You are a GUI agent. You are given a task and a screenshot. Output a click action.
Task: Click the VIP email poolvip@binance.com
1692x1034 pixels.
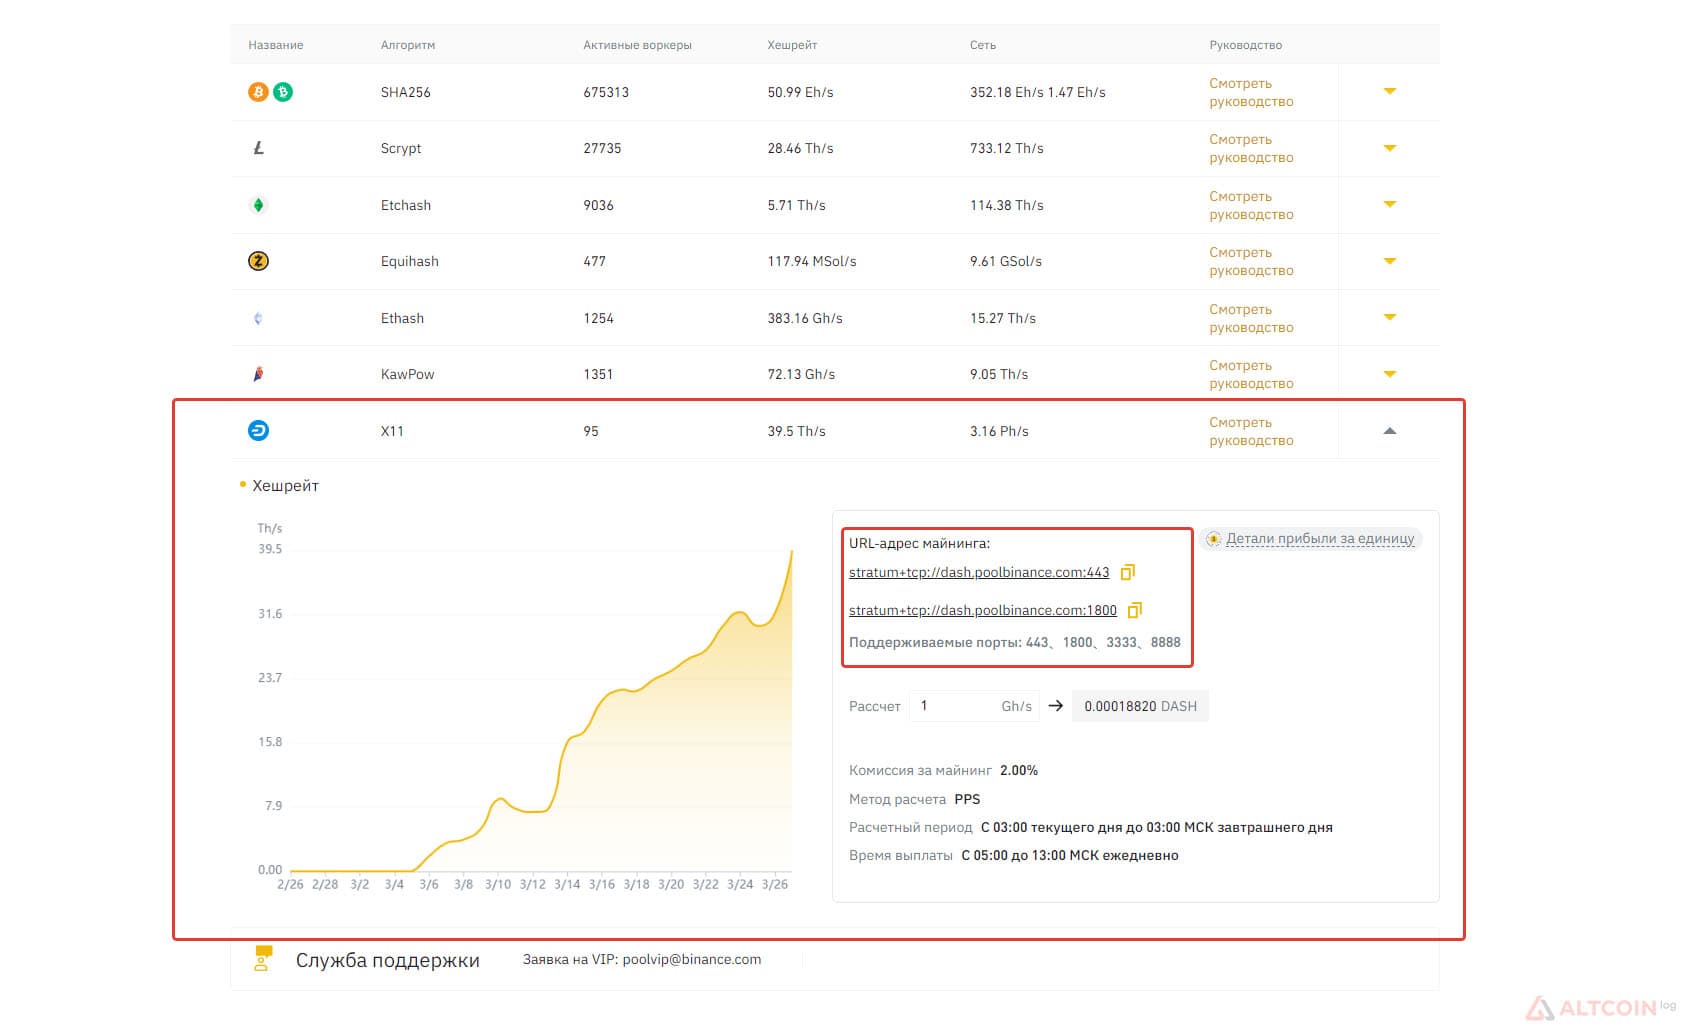tap(691, 959)
